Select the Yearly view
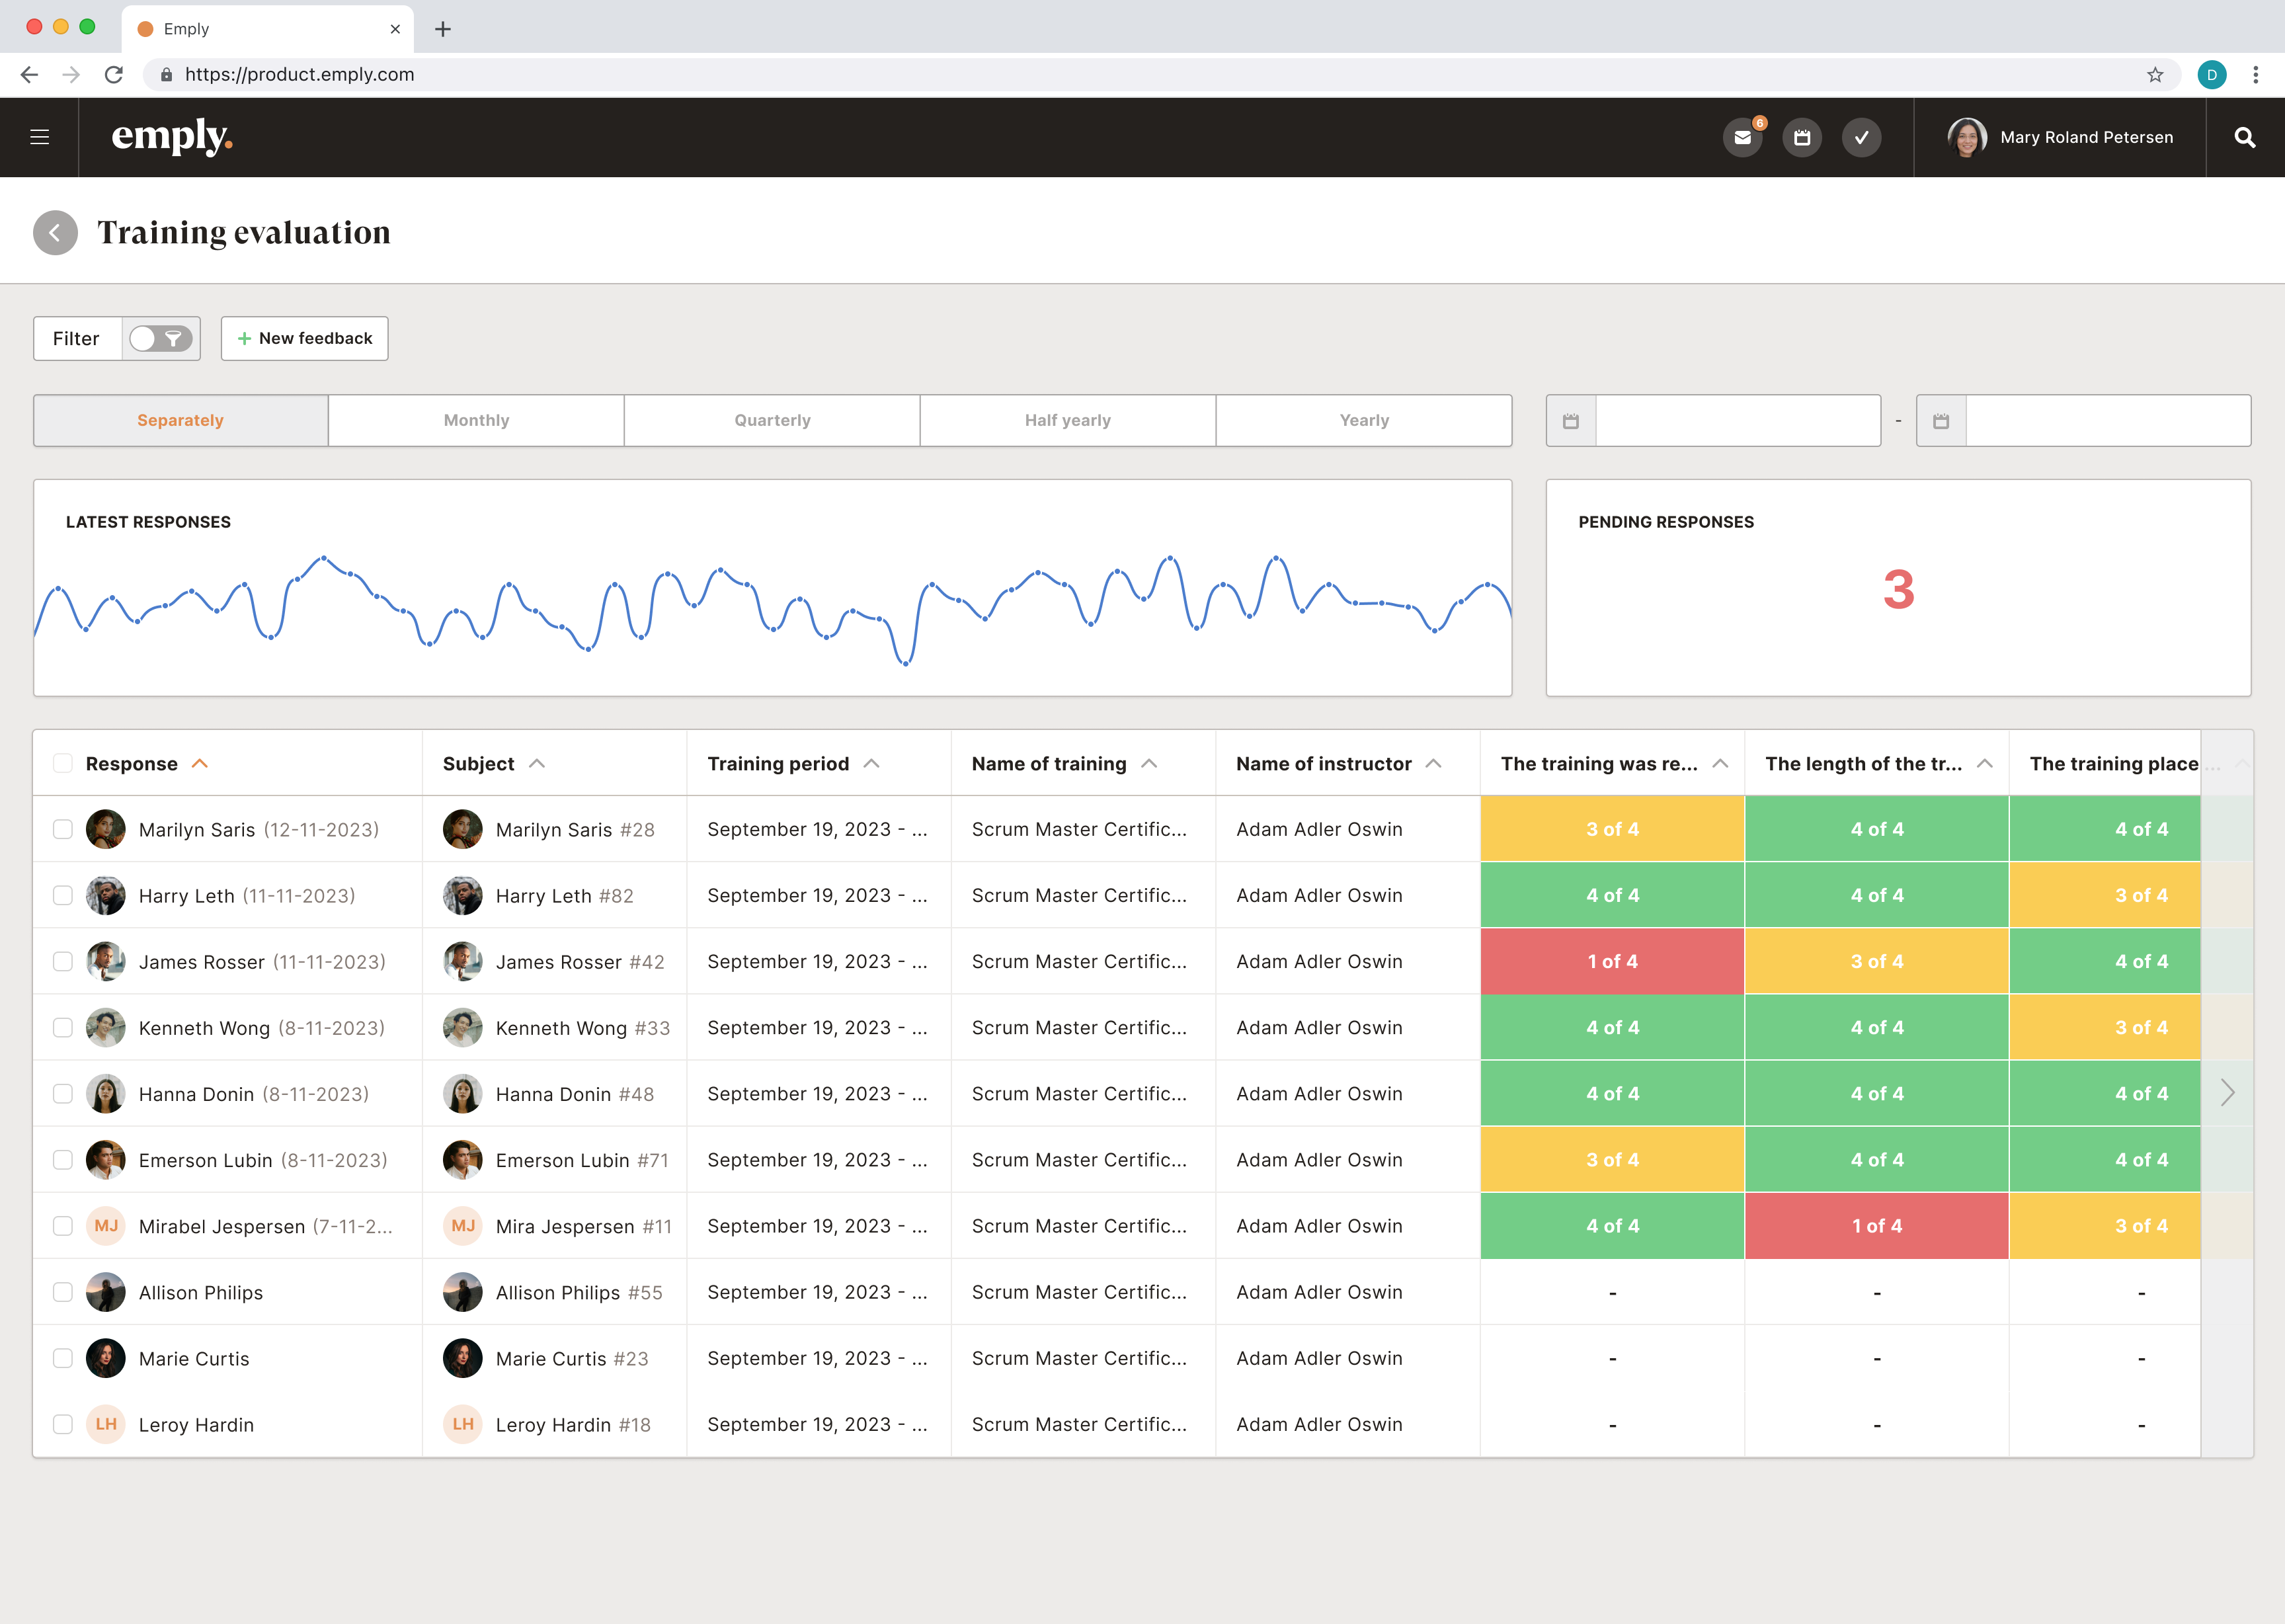2285x1624 pixels. (x=1363, y=420)
